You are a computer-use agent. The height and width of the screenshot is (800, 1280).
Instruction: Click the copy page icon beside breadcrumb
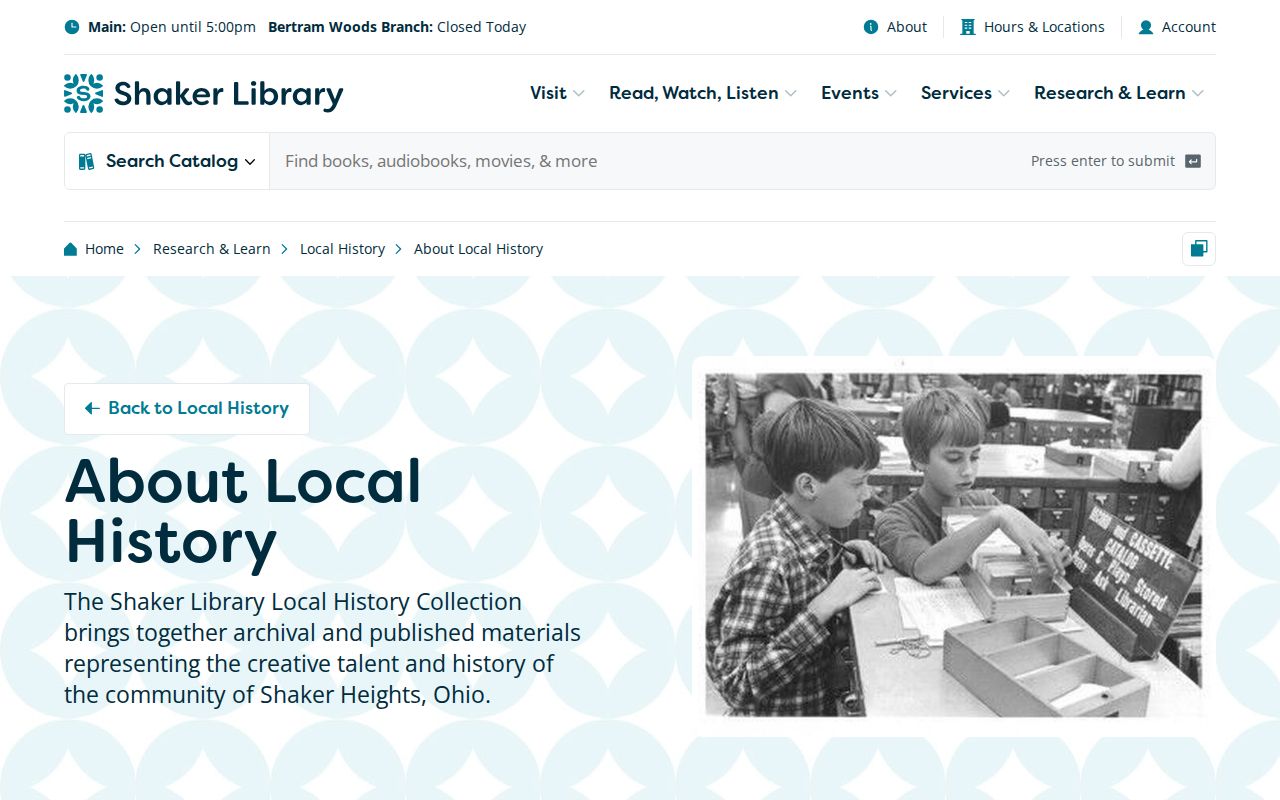pos(1198,249)
